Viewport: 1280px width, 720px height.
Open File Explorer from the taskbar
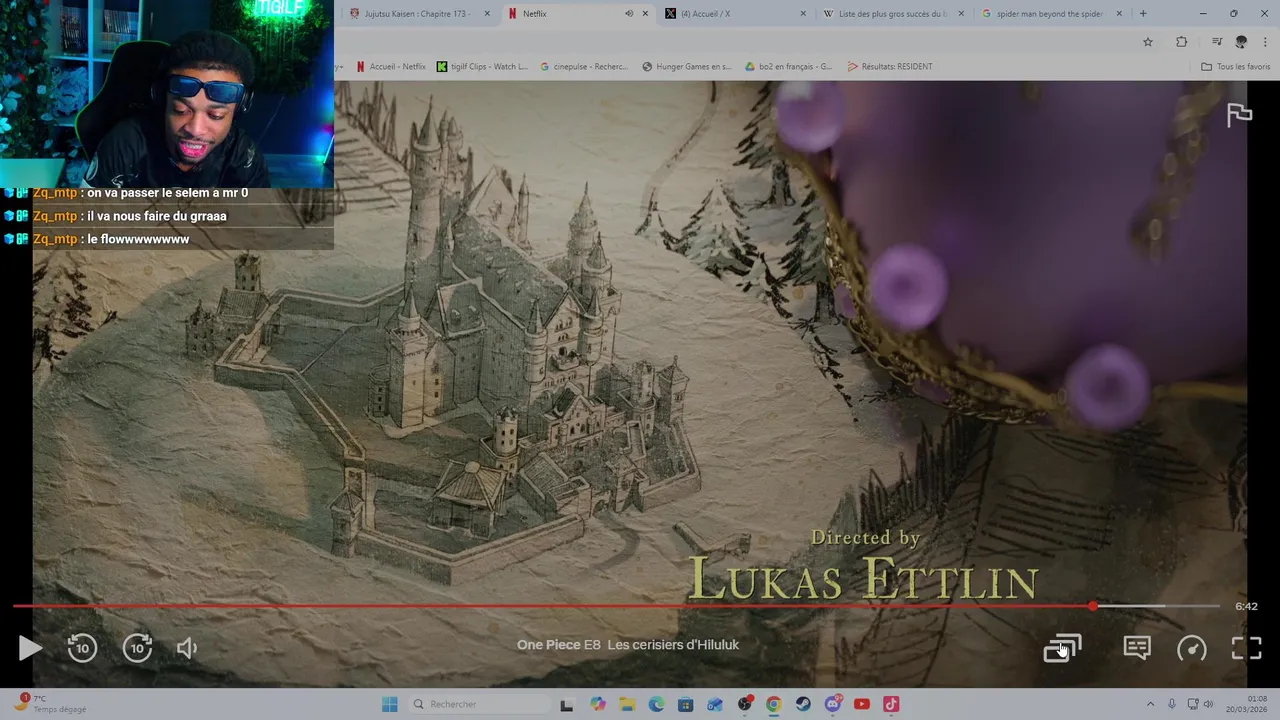(627, 704)
